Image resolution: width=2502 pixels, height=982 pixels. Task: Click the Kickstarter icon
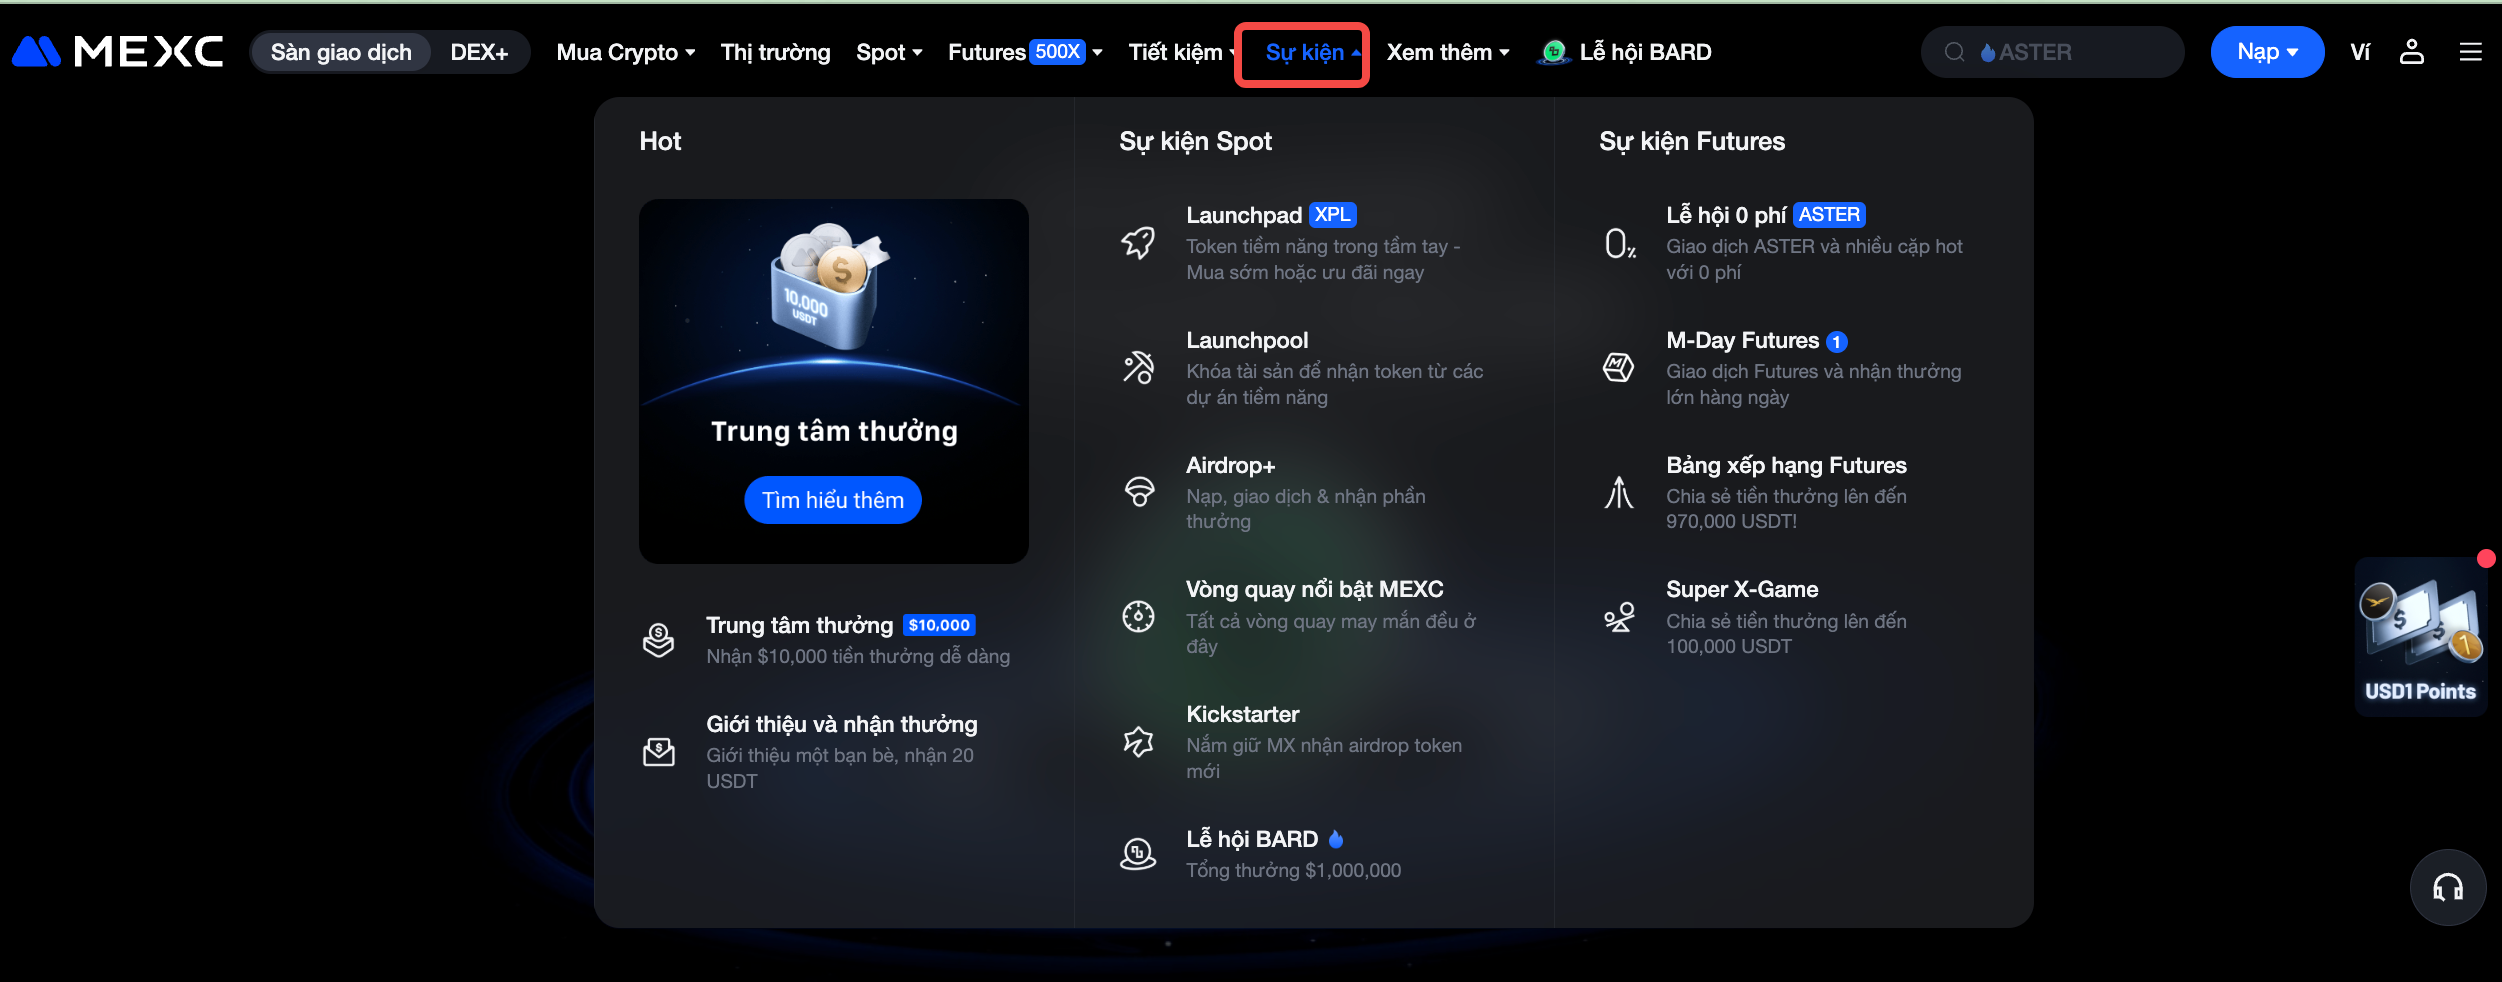[1138, 741]
